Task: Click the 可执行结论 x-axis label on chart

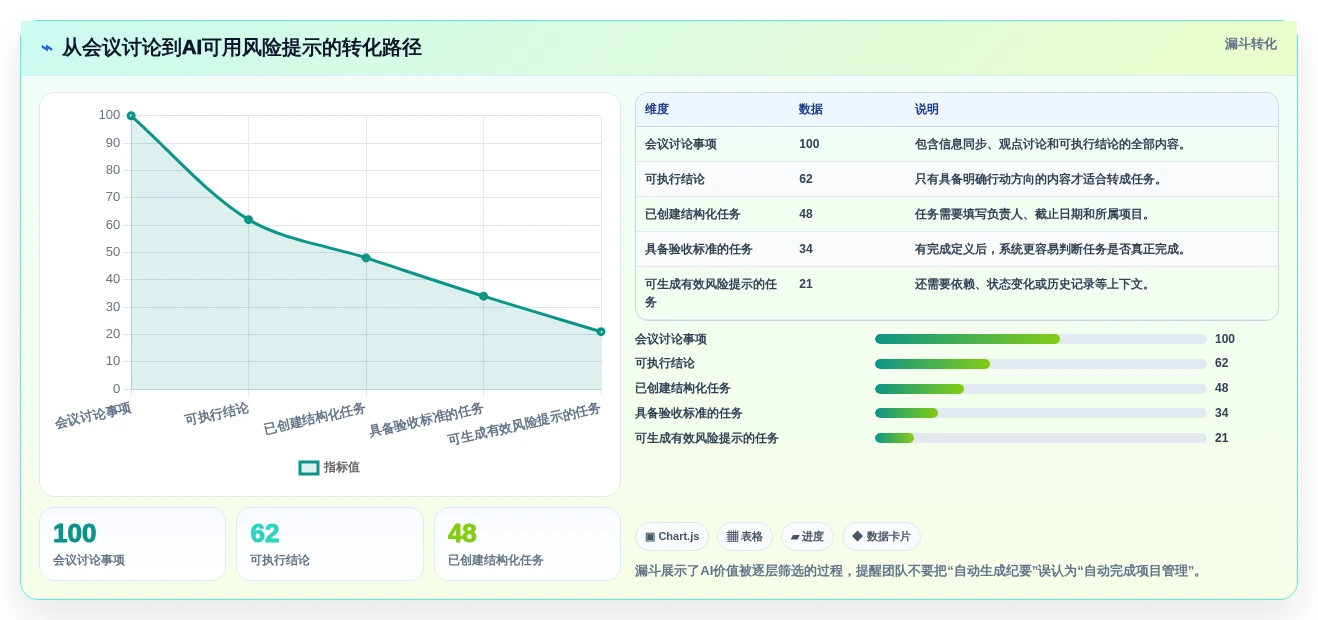Action: (x=217, y=414)
